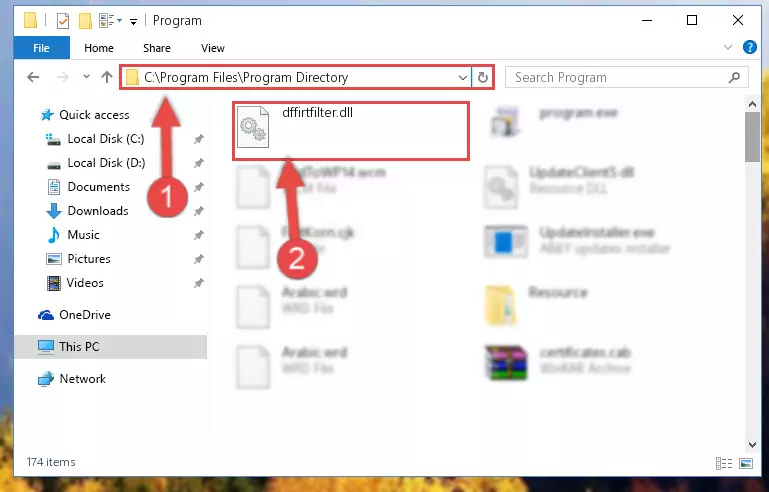Click the pin icon beside Pictures
This screenshot has height=492, width=769.
198,259
